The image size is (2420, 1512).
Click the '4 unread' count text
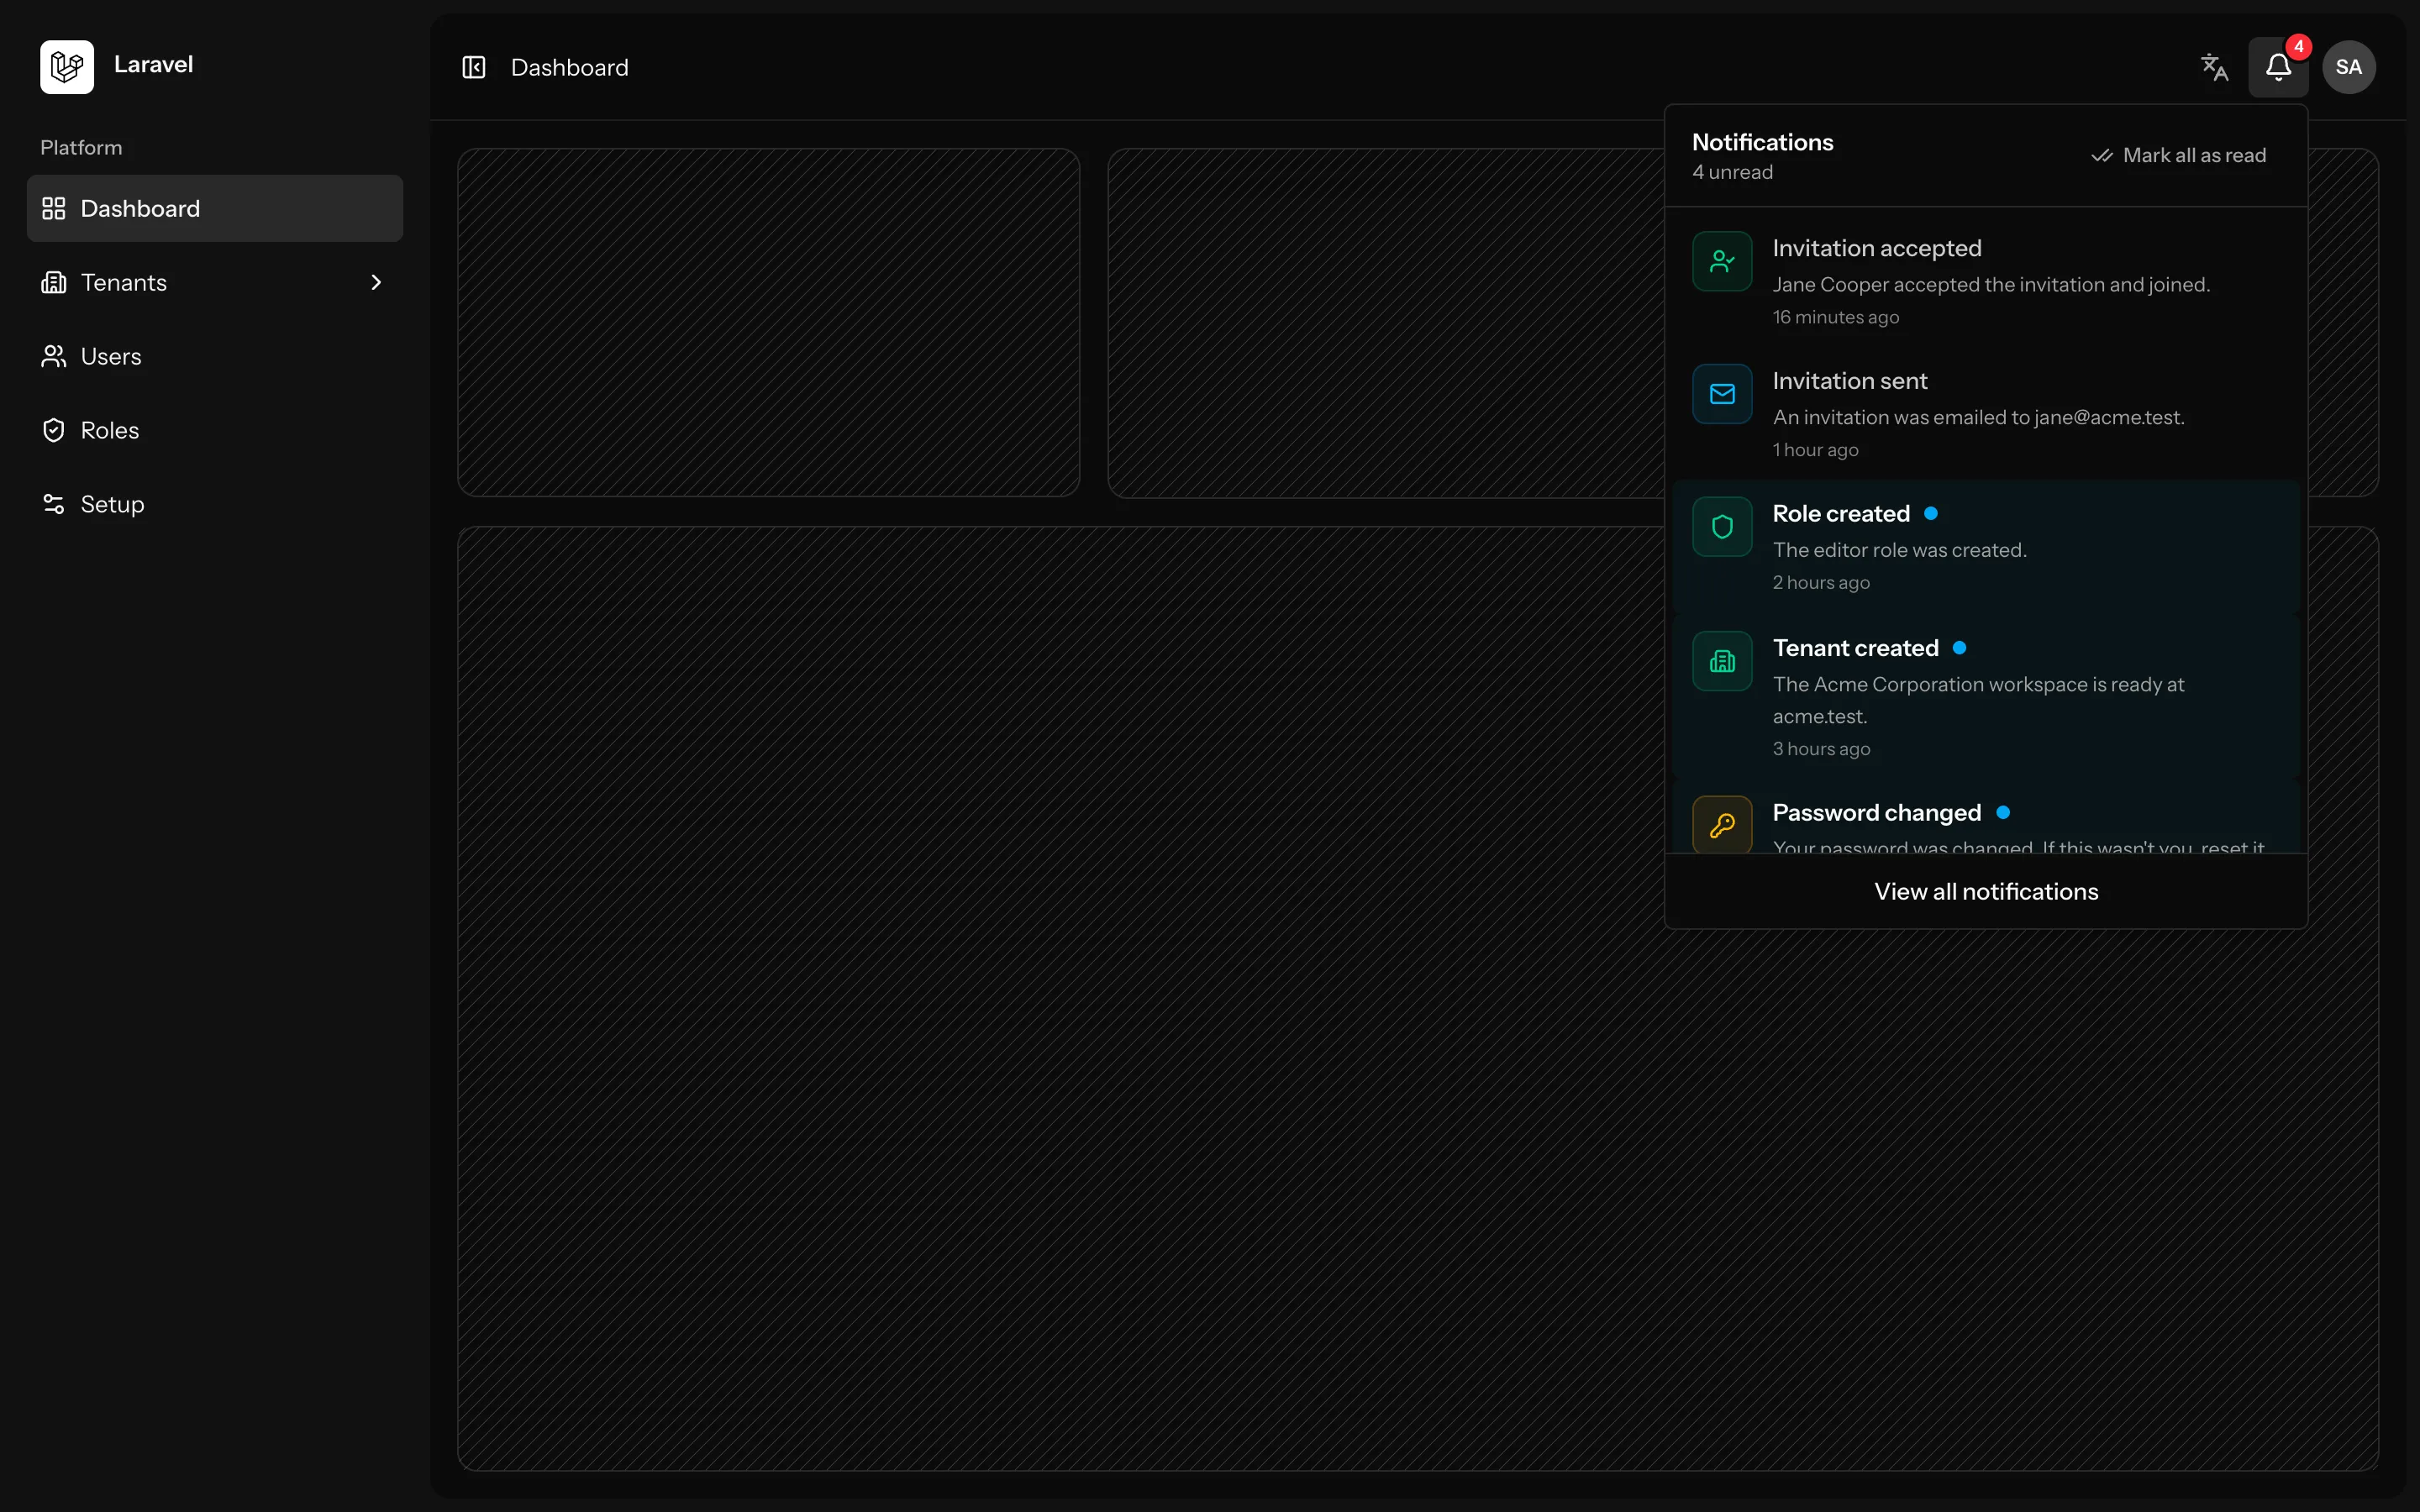(1732, 172)
